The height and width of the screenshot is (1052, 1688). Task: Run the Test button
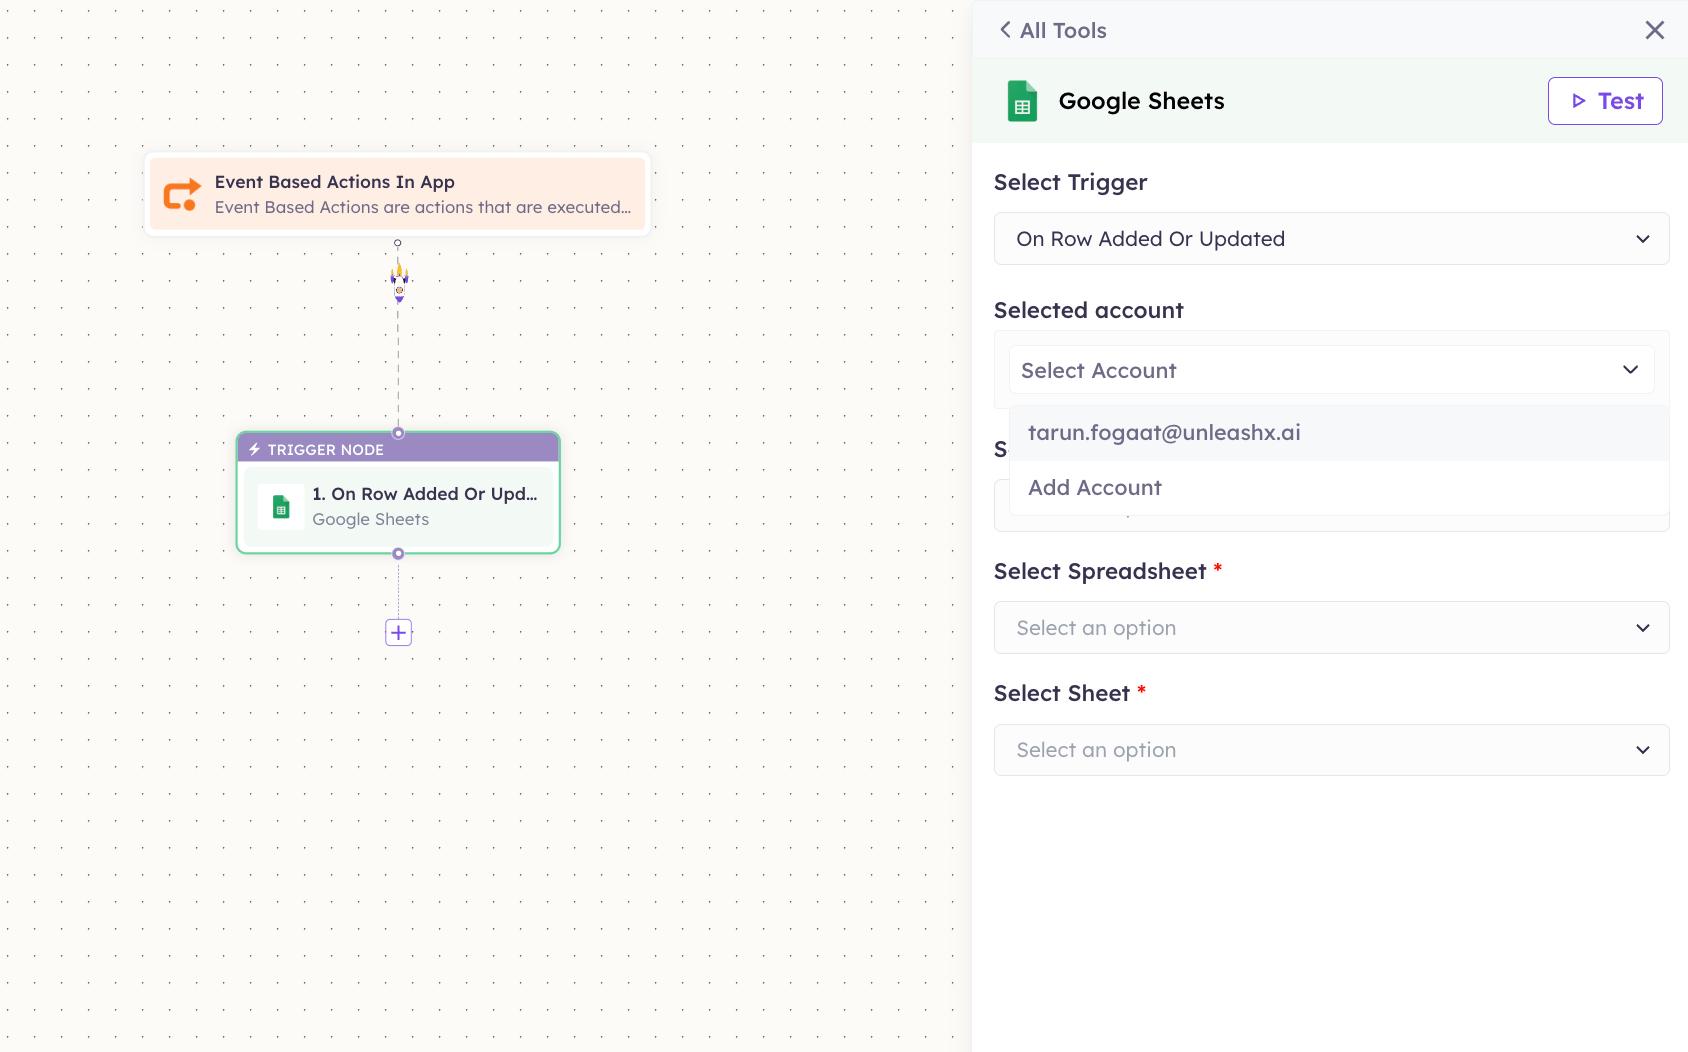pos(1605,101)
